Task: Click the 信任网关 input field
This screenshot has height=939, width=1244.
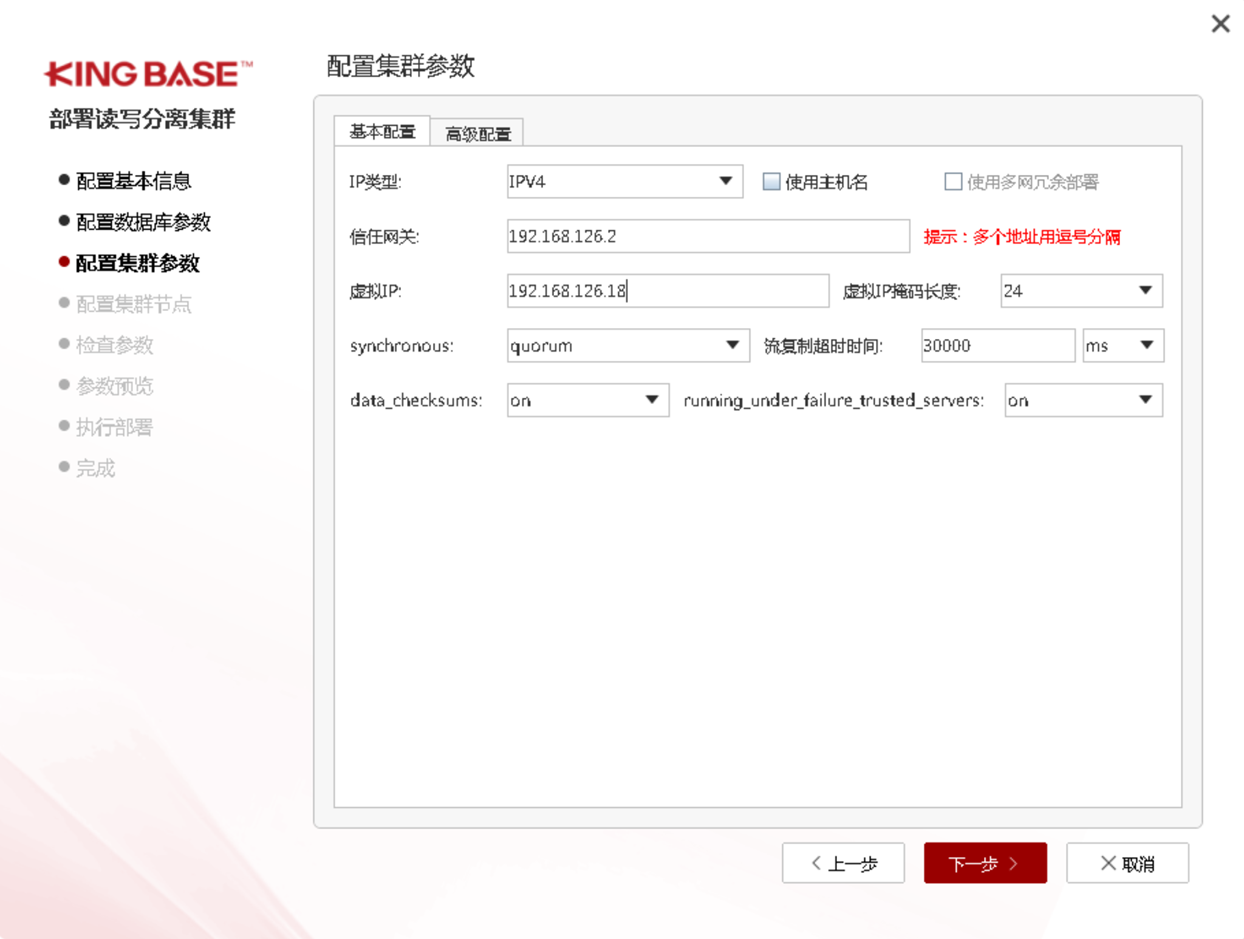Action: pyautogui.click(x=707, y=237)
